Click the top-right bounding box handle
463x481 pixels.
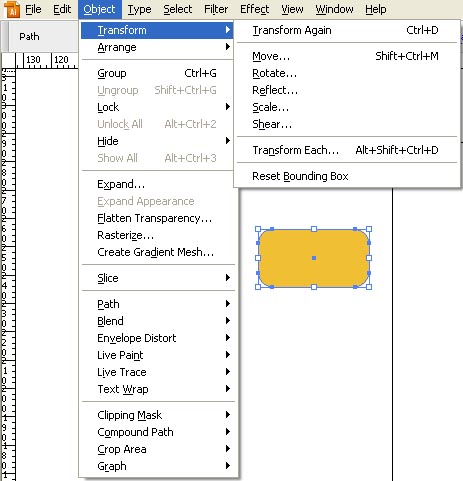(x=369, y=229)
